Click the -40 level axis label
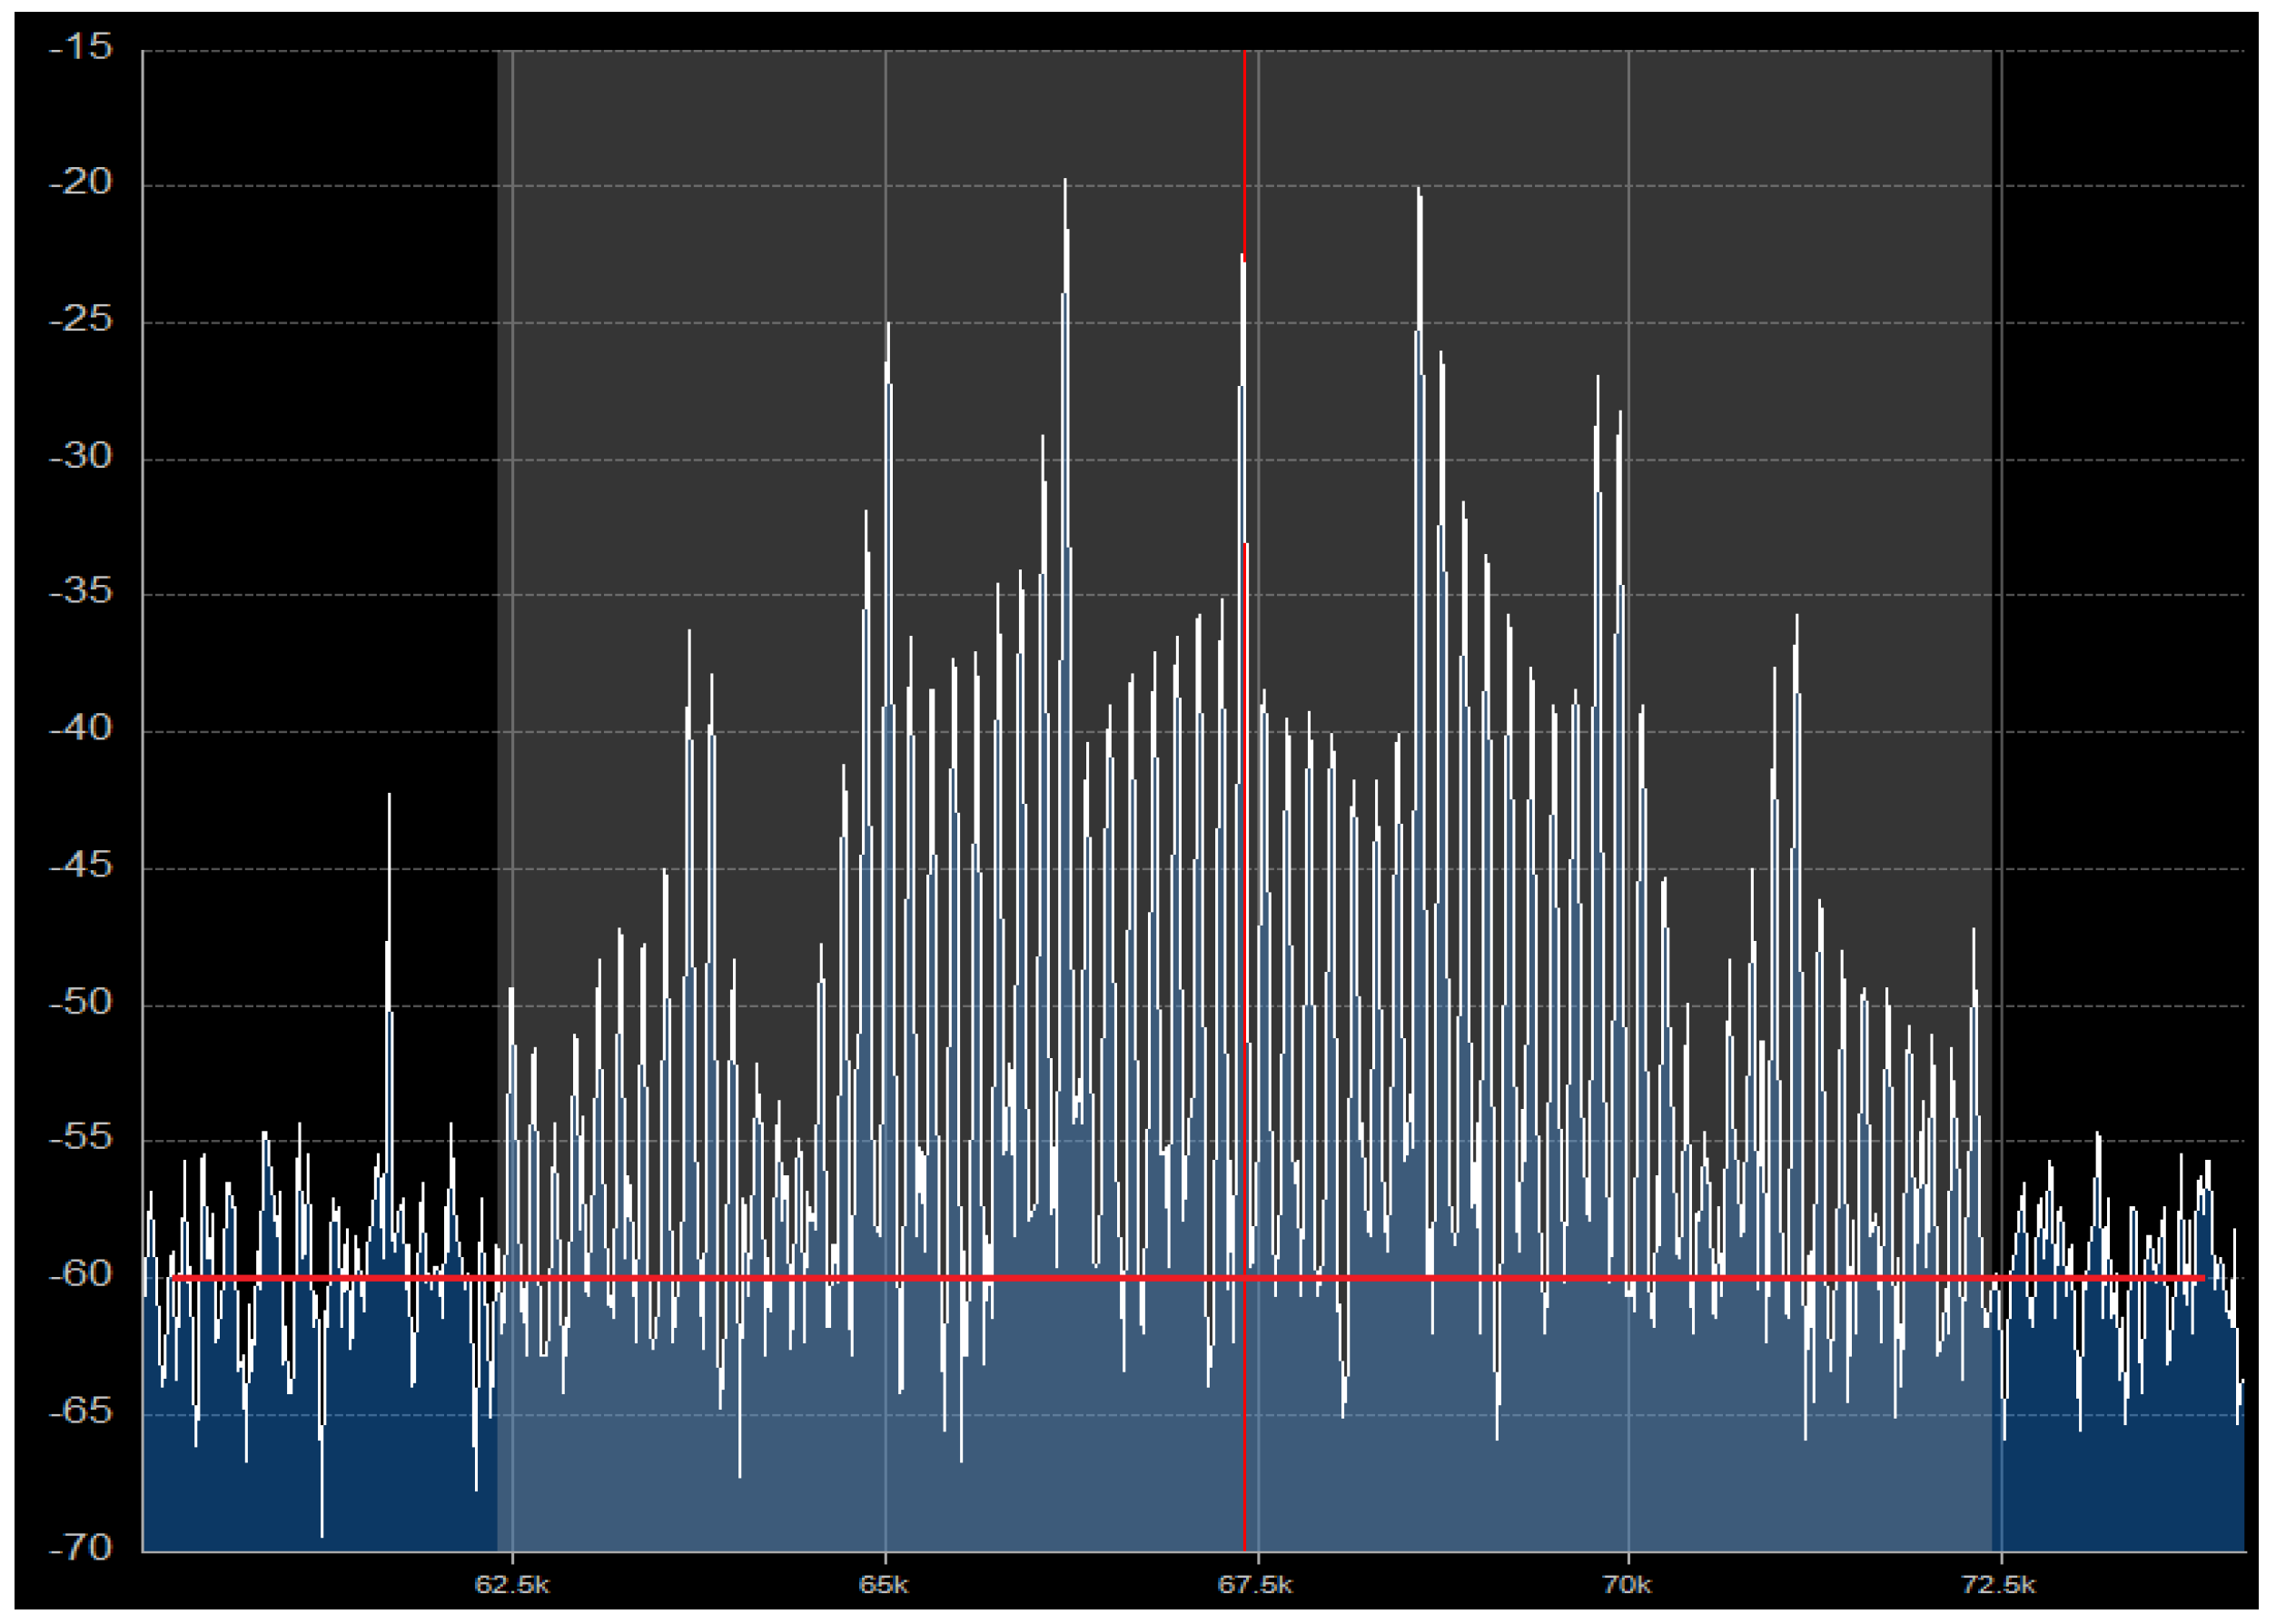The width and height of the screenshot is (2276, 1624). 81,728
